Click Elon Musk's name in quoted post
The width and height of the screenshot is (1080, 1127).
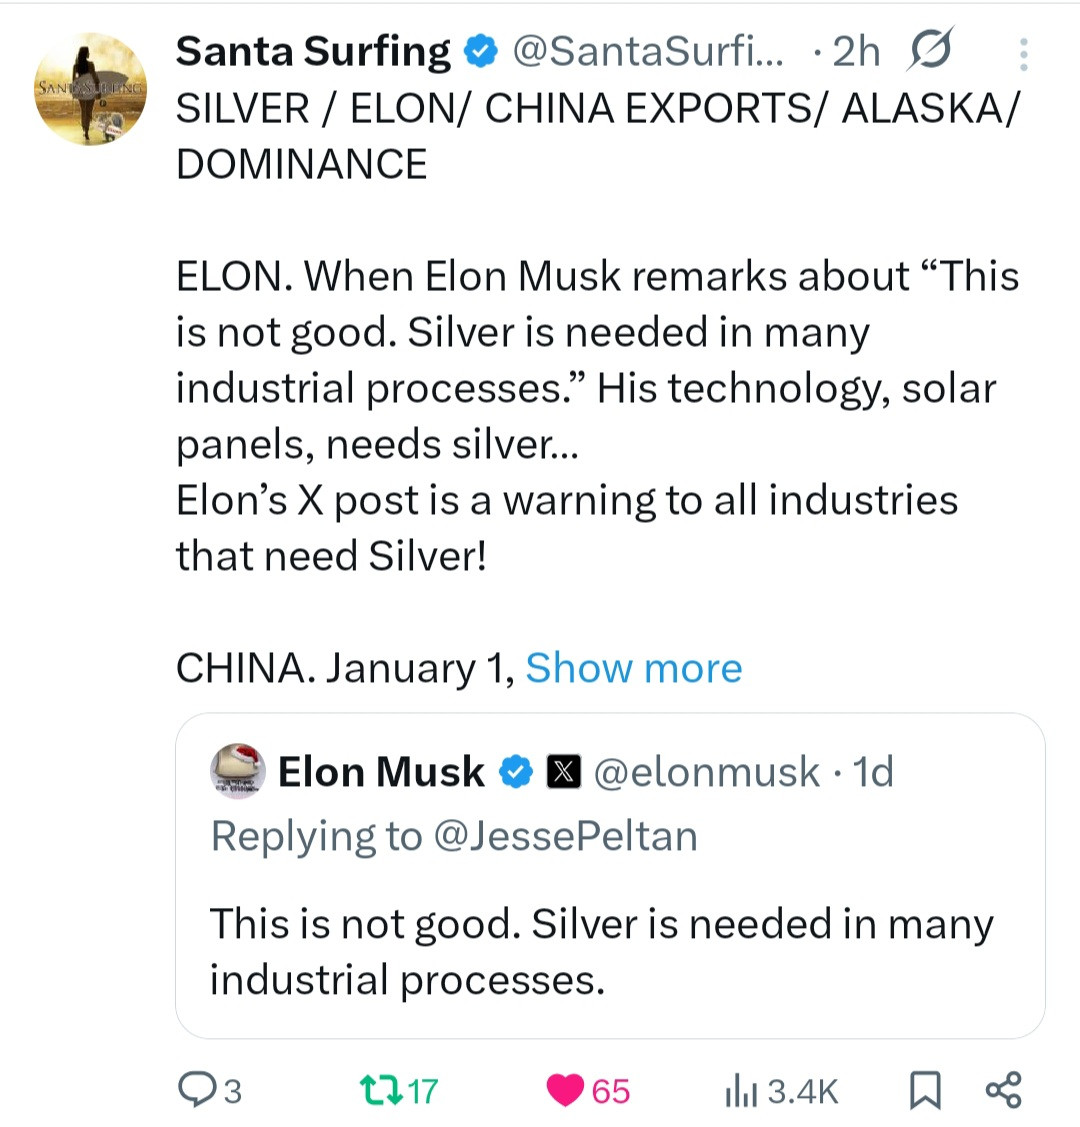click(x=381, y=772)
